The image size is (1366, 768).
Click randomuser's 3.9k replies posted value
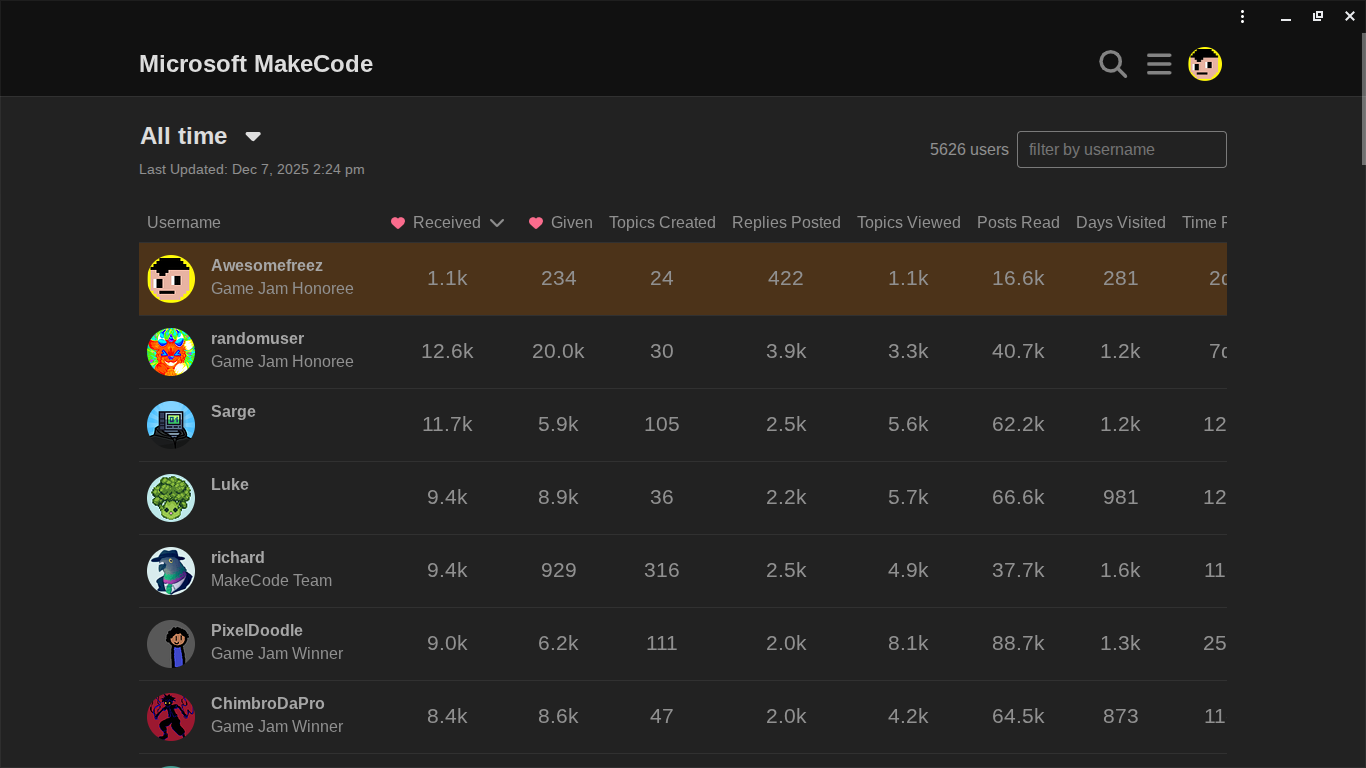[x=786, y=352]
